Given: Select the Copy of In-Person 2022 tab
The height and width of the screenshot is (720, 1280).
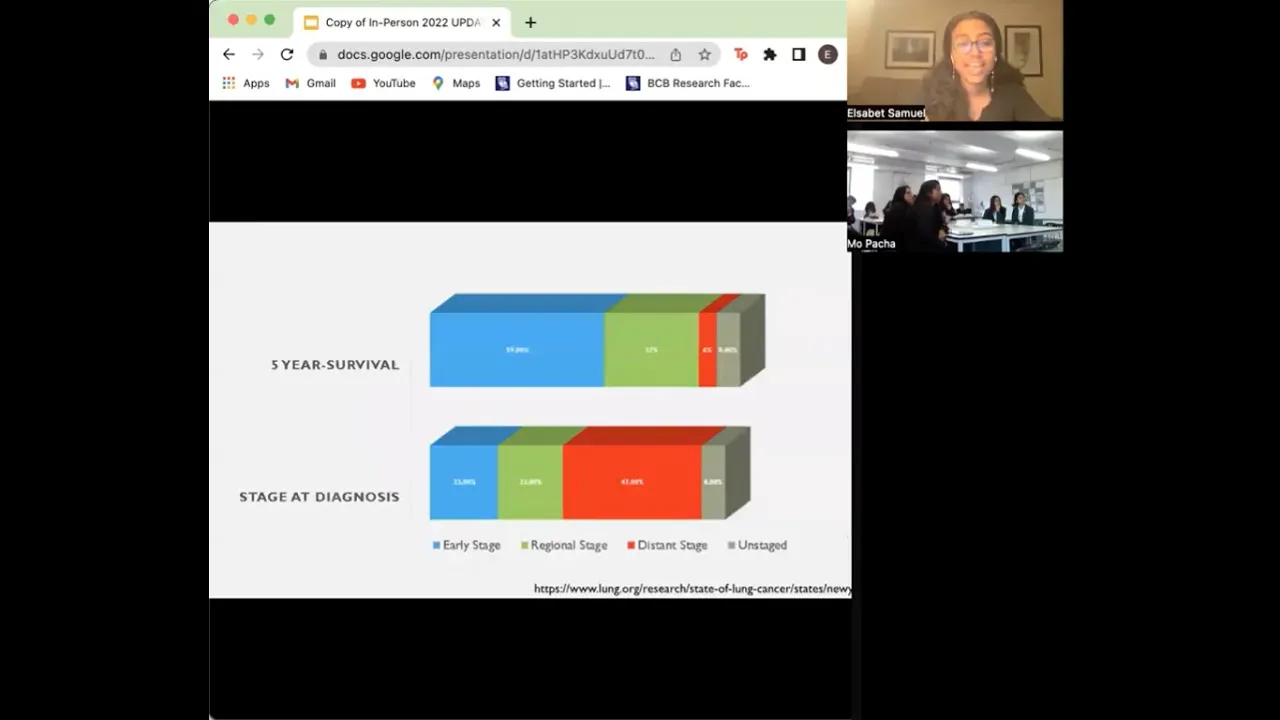Looking at the screenshot, I should (402, 22).
